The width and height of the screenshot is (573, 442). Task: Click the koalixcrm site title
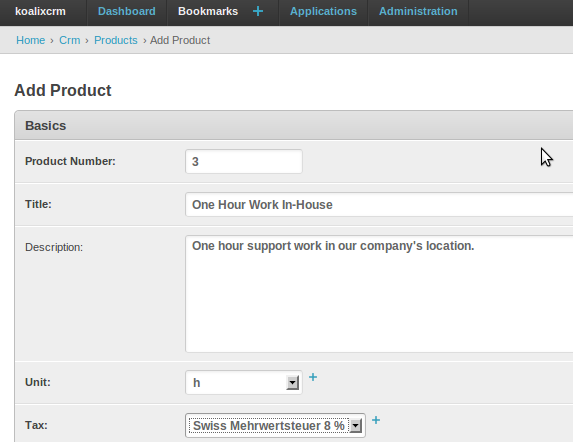pos(40,11)
